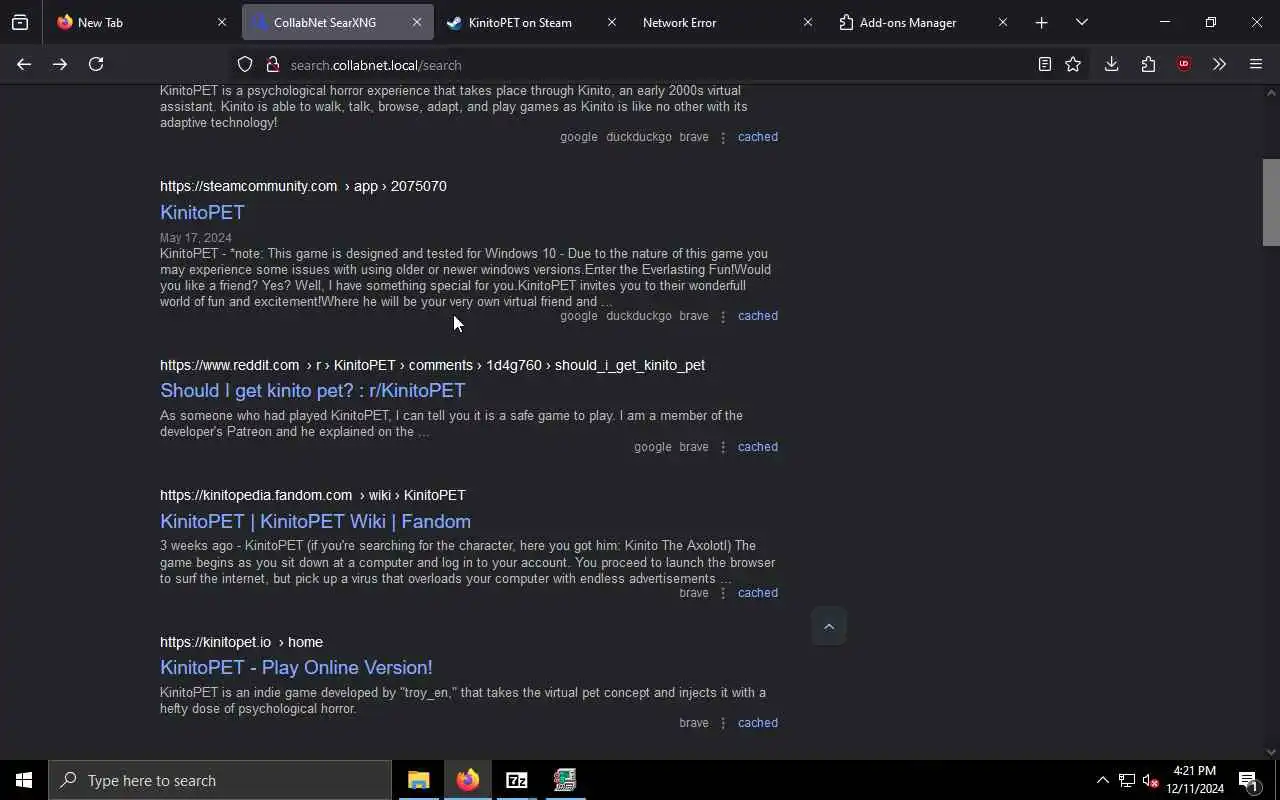The width and height of the screenshot is (1280, 800).
Task: Open uBlock Origin extension icon
Action: pyautogui.click(x=1184, y=64)
